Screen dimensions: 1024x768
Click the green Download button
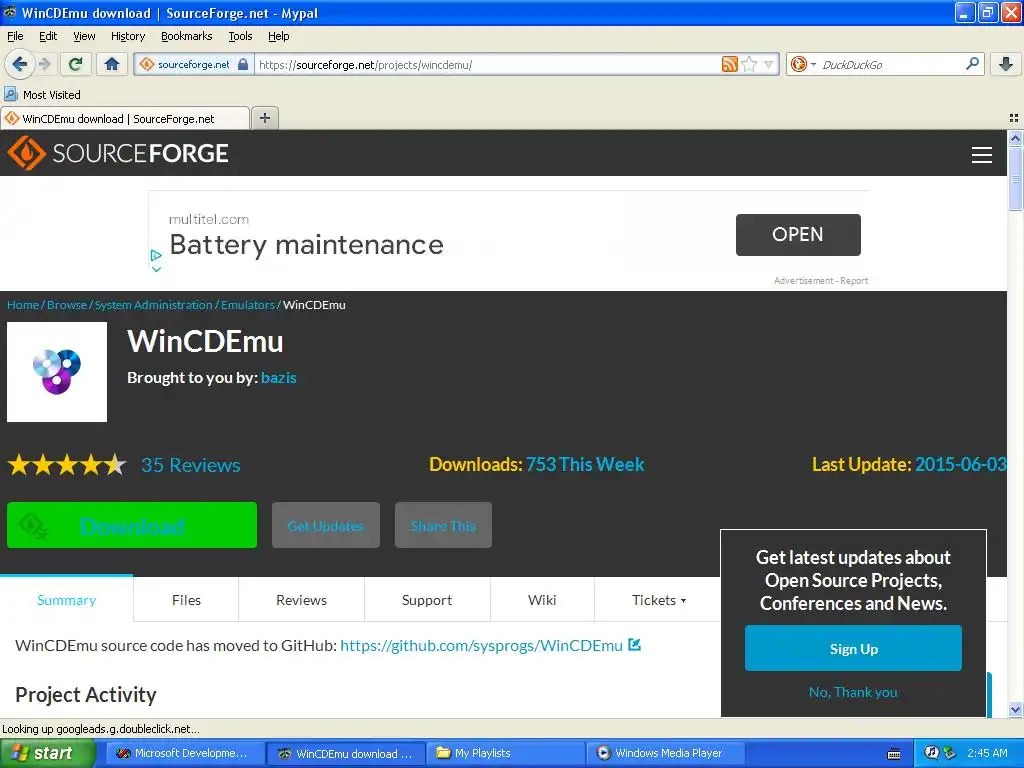pyautogui.click(x=132, y=525)
